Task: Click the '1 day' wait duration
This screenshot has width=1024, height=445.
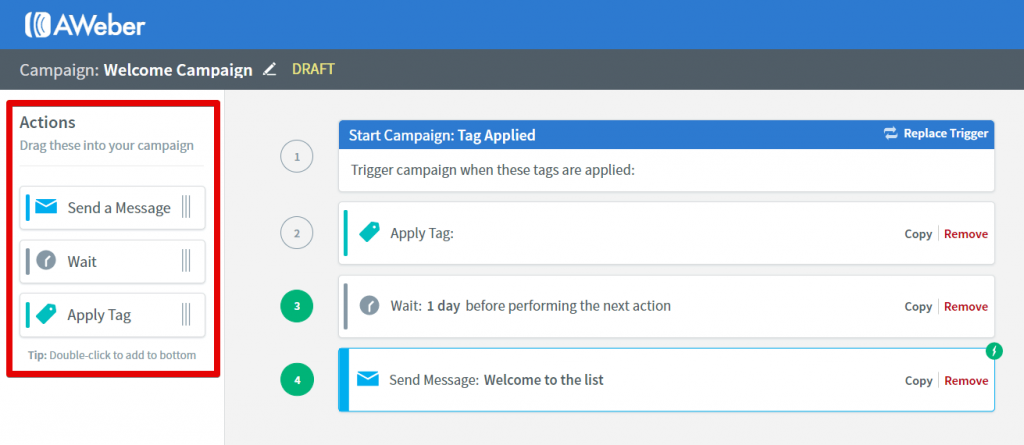Action: (x=443, y=305)
